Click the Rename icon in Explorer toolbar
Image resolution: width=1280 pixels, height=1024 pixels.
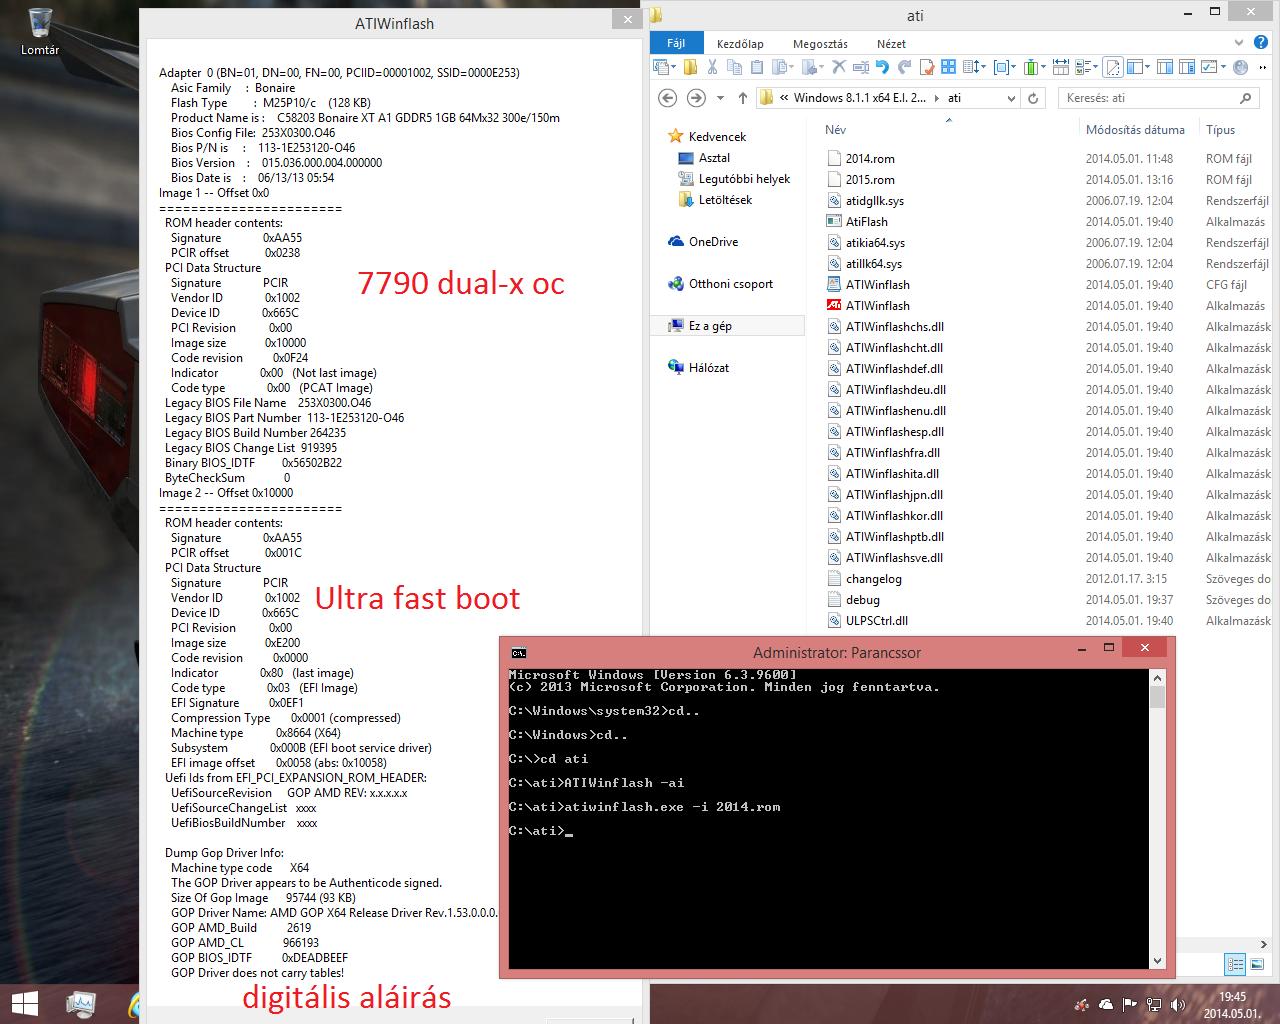pos(861,67)
